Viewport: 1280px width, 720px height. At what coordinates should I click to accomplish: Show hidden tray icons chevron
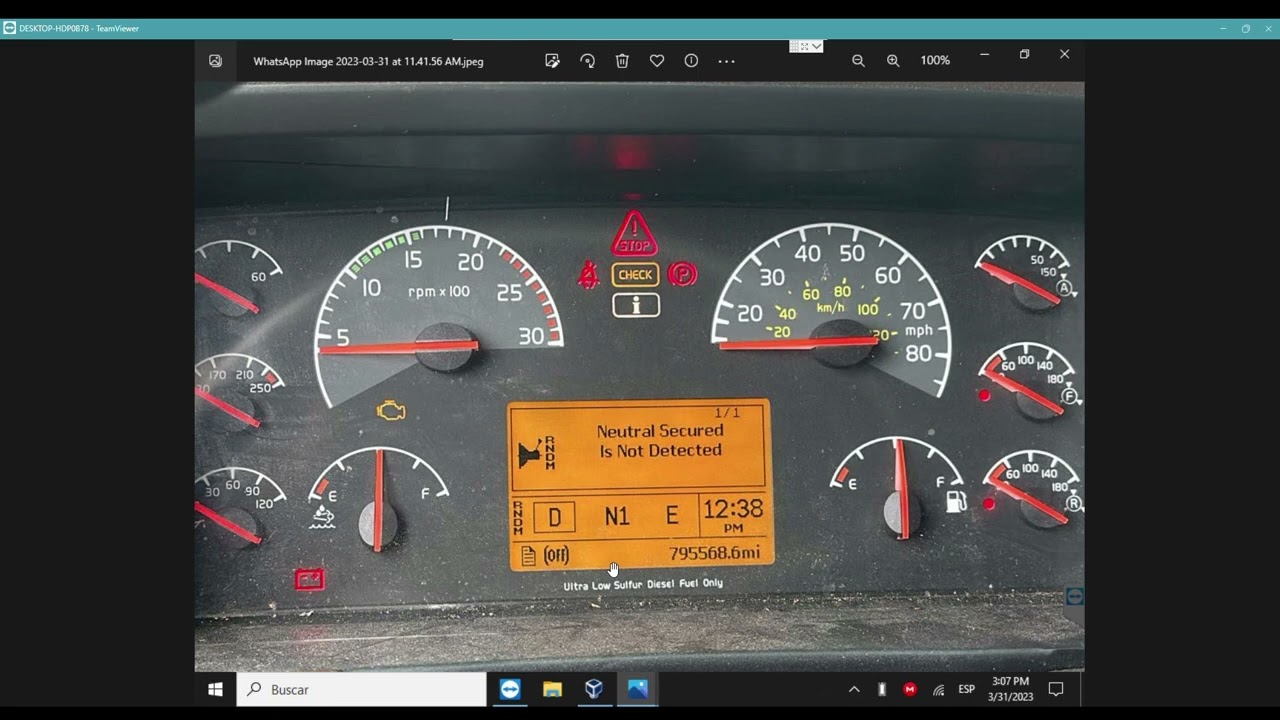pyautogui.click(x=854, y=689)
